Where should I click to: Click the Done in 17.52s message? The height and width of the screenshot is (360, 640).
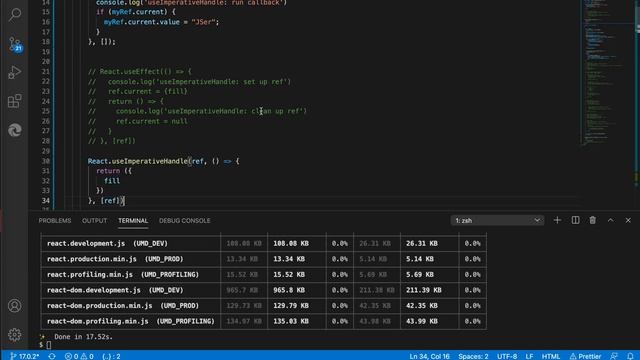[x=83, y=337]
